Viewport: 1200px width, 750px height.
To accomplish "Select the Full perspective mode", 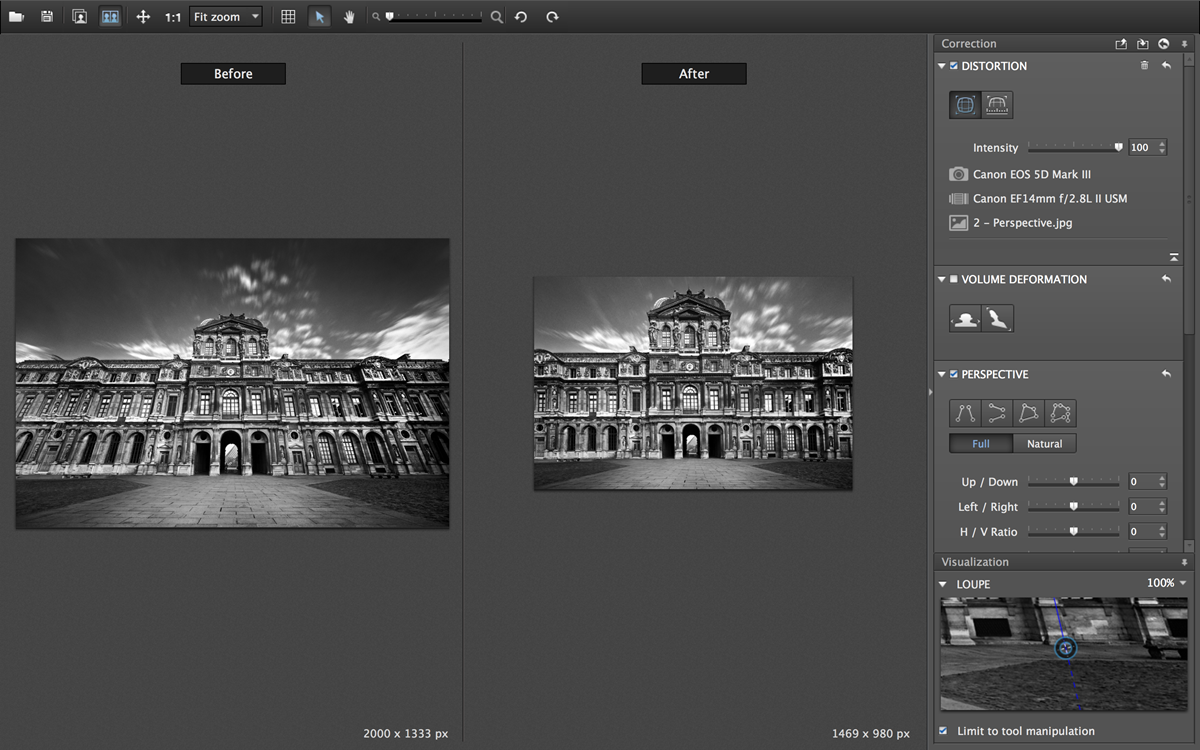I will [981, 443].
